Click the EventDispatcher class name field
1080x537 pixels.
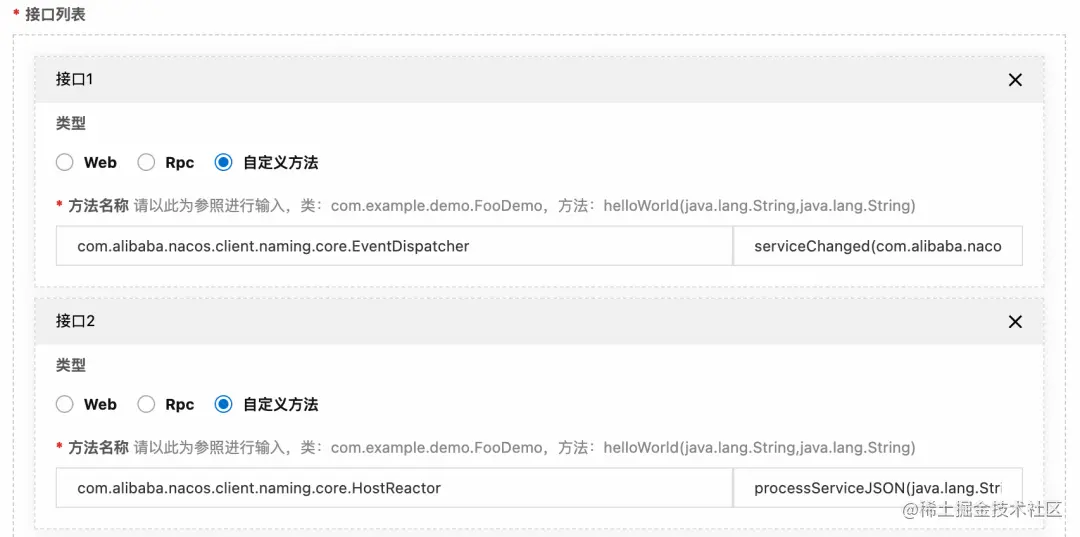394,246
